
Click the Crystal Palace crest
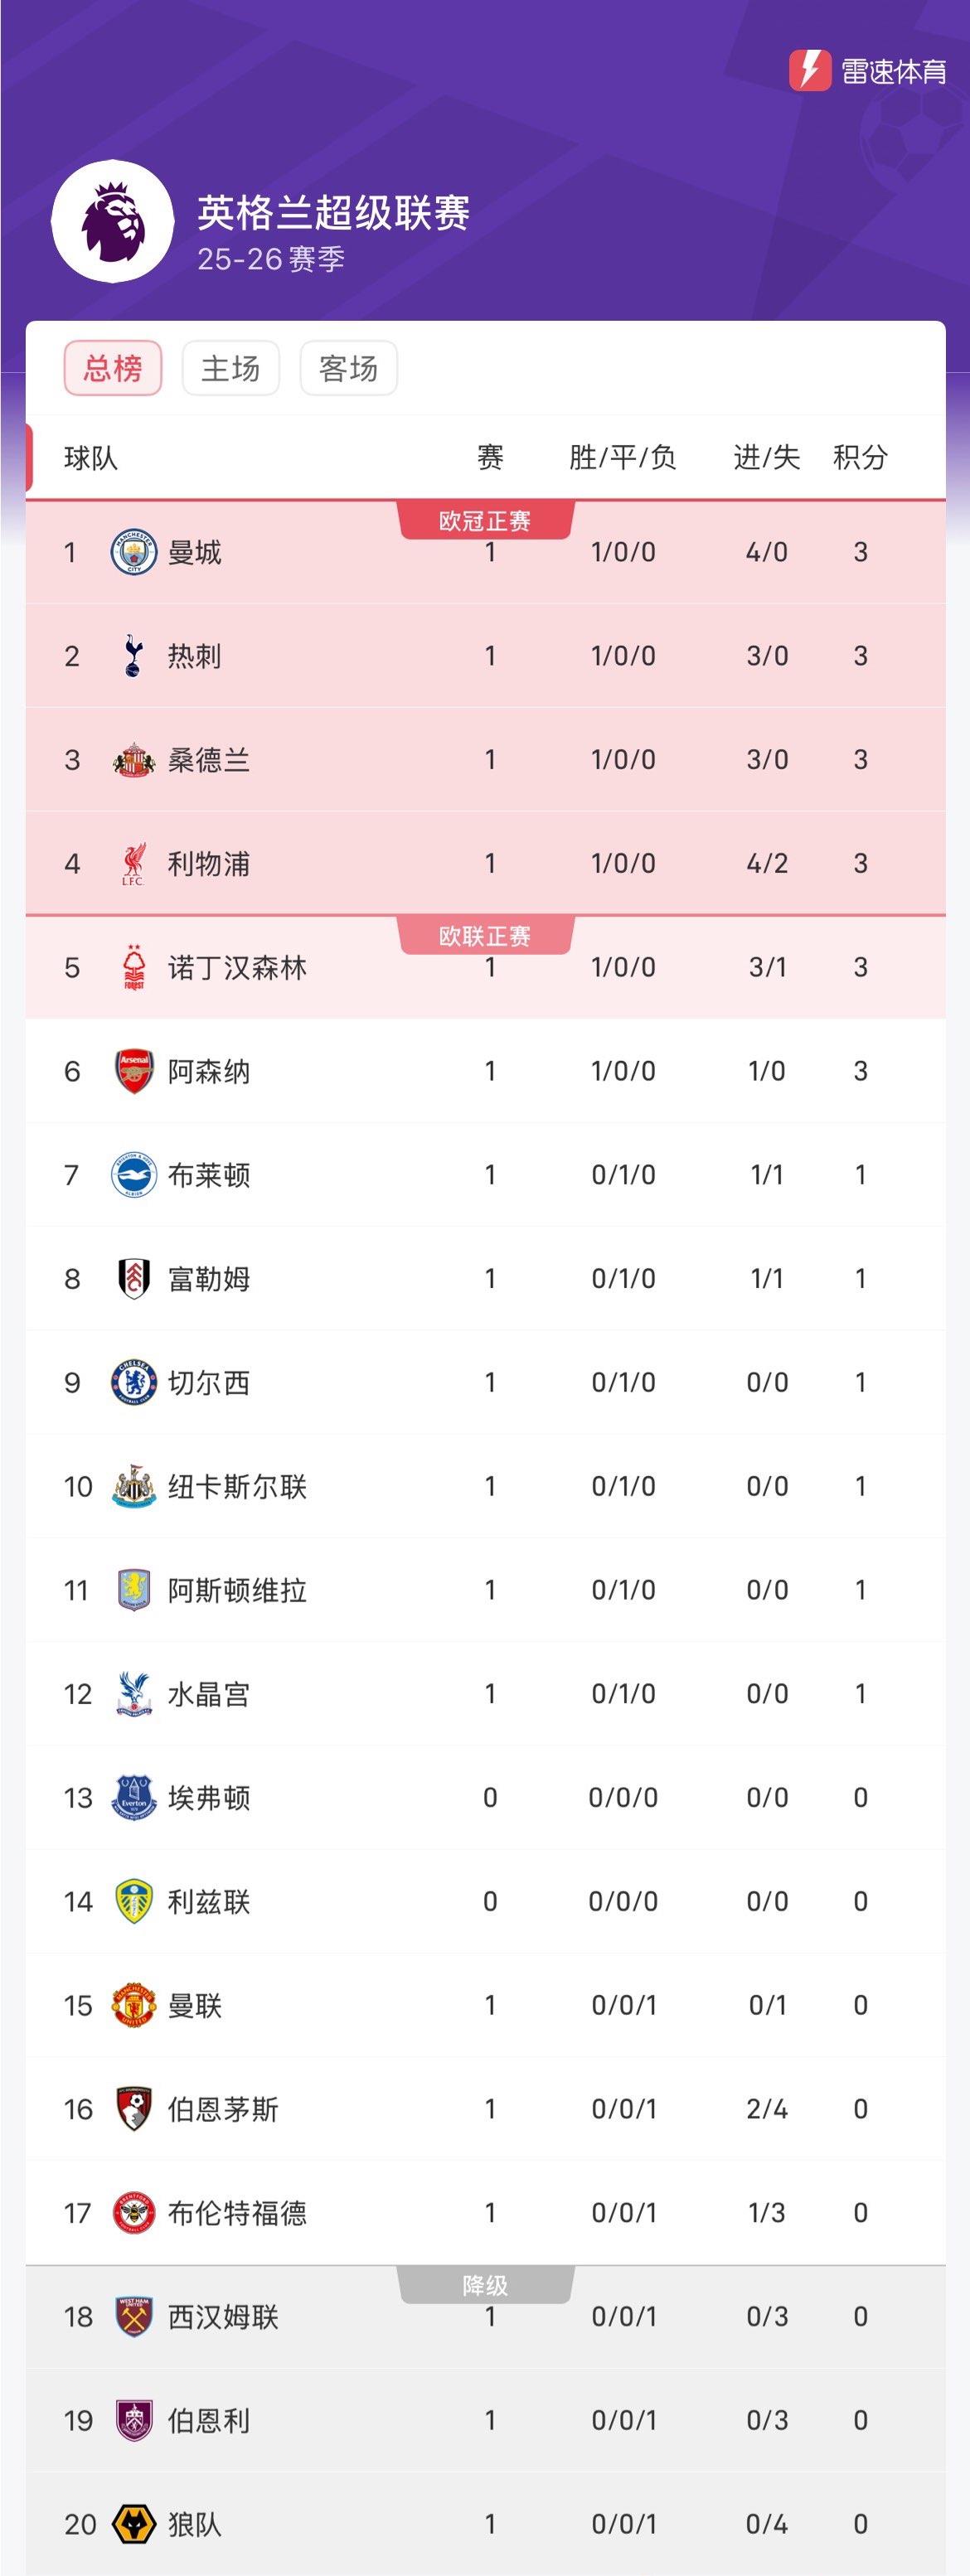pos(133,1693)
